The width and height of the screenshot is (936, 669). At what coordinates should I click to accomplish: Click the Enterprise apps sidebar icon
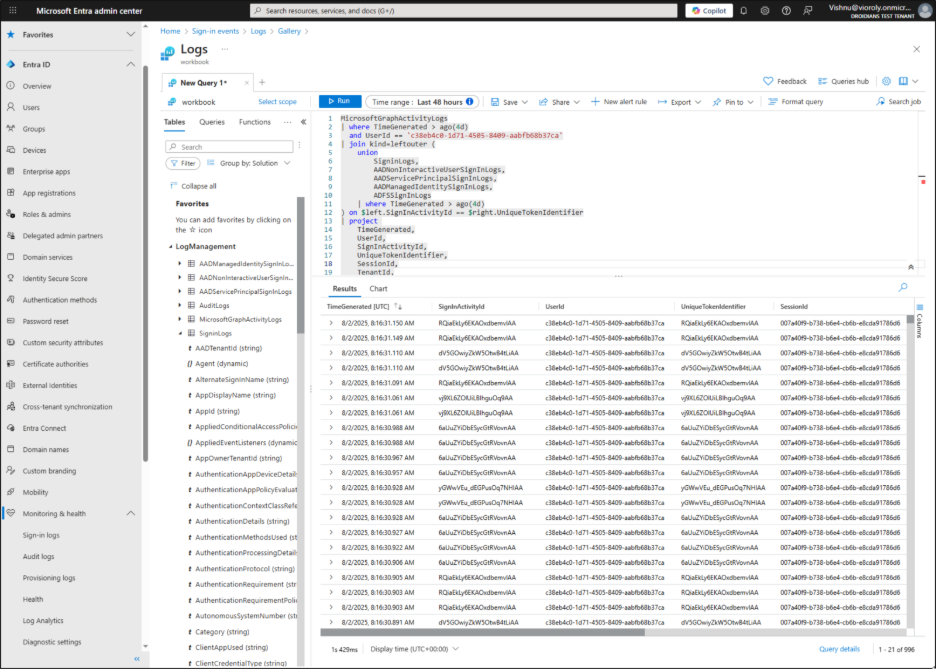(x=11, y=171)
